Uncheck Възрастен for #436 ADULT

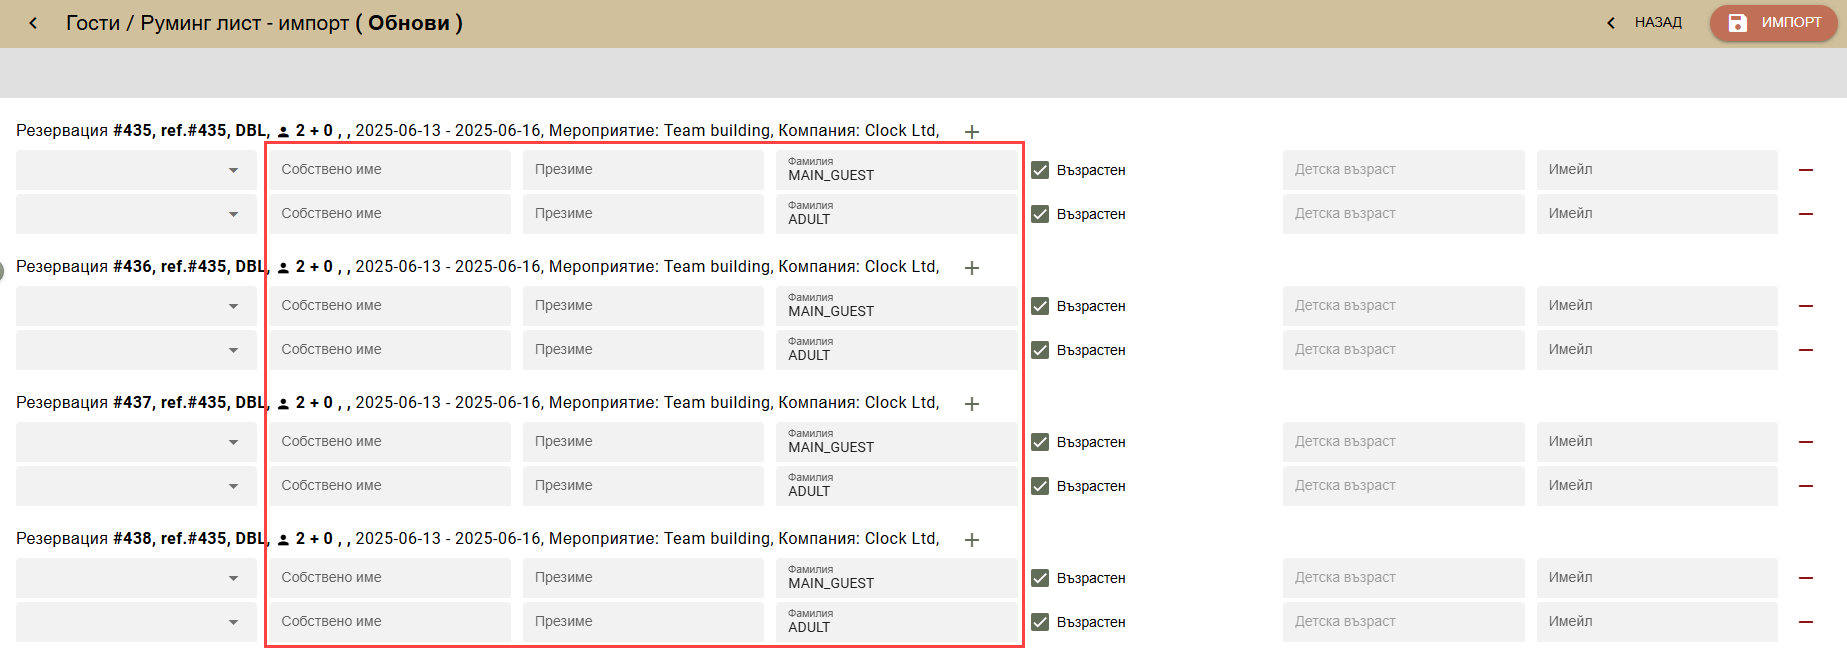click(x=1040, y=350)
